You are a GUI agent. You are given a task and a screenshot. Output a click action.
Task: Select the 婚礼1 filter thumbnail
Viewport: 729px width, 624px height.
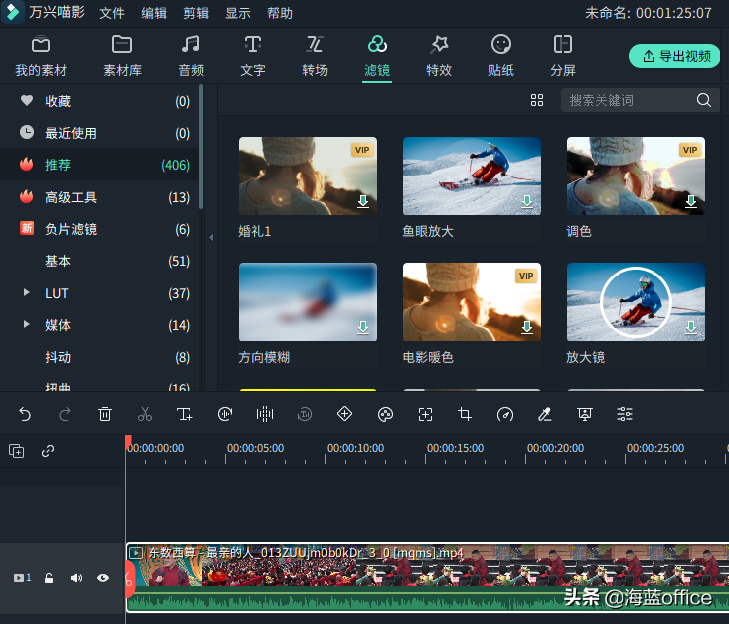[x=307, y=176]
